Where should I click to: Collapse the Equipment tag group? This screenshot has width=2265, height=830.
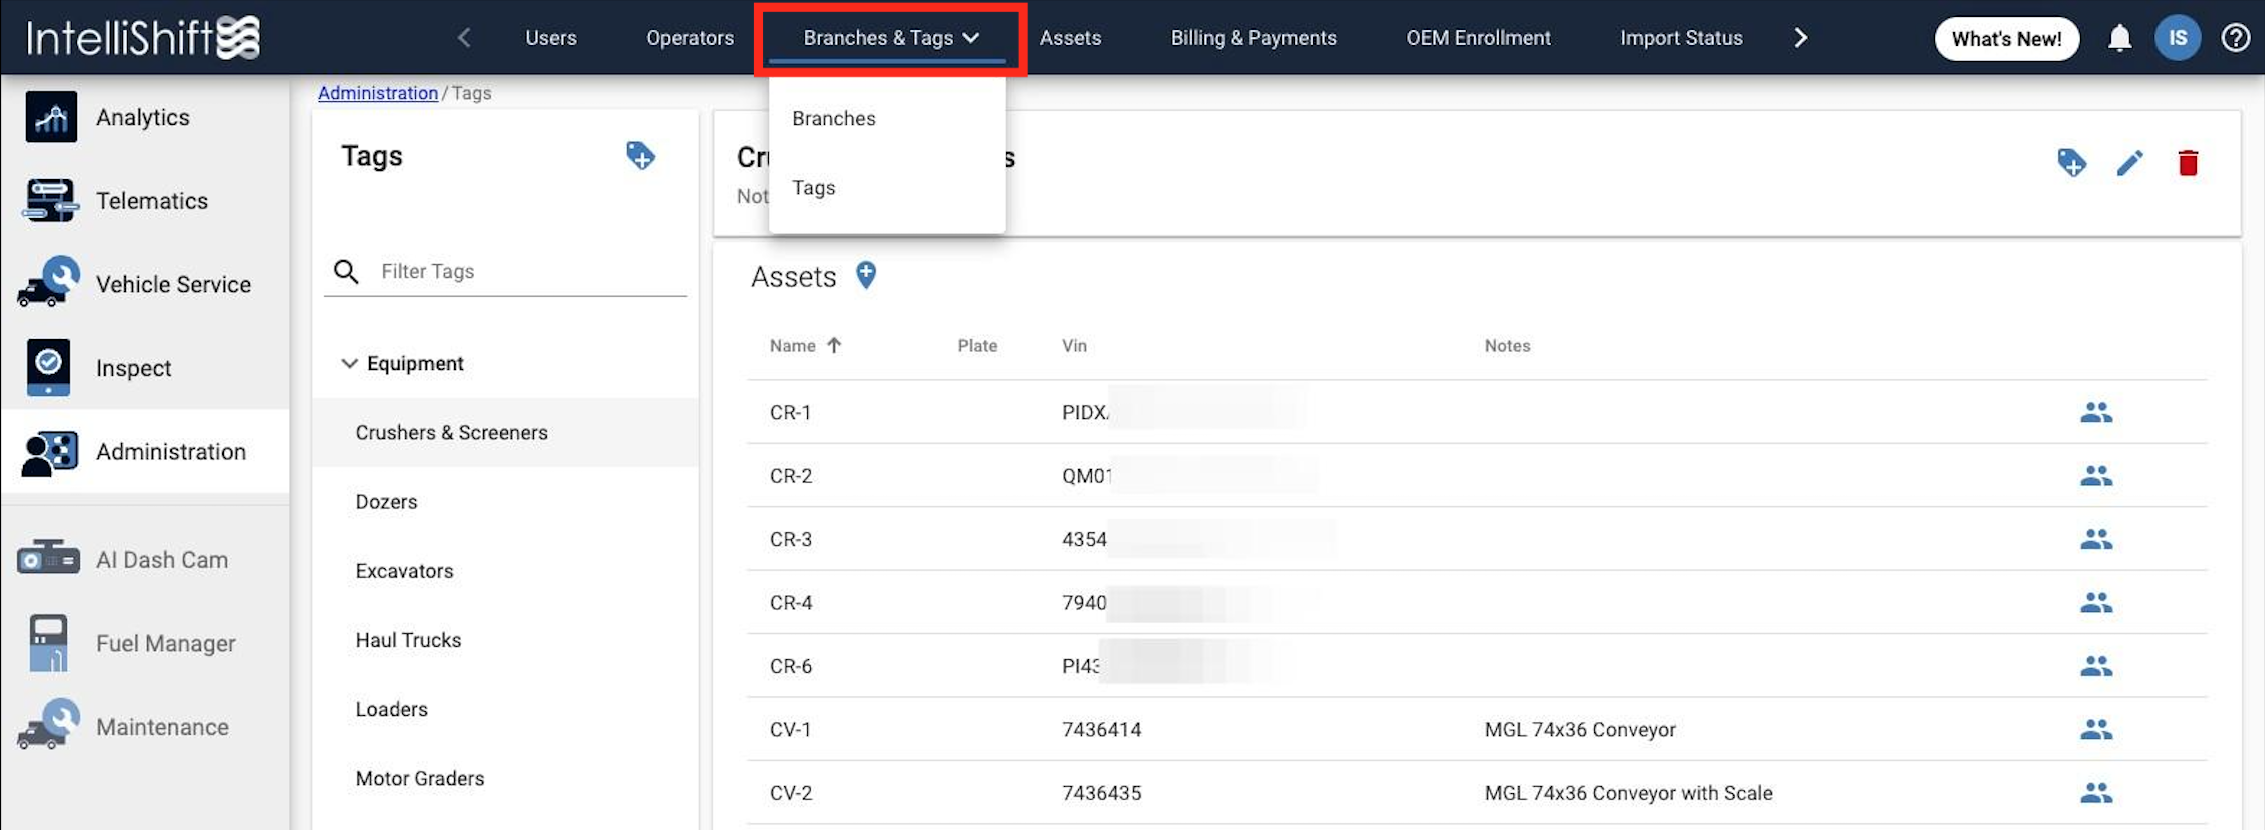pos(349,363)
